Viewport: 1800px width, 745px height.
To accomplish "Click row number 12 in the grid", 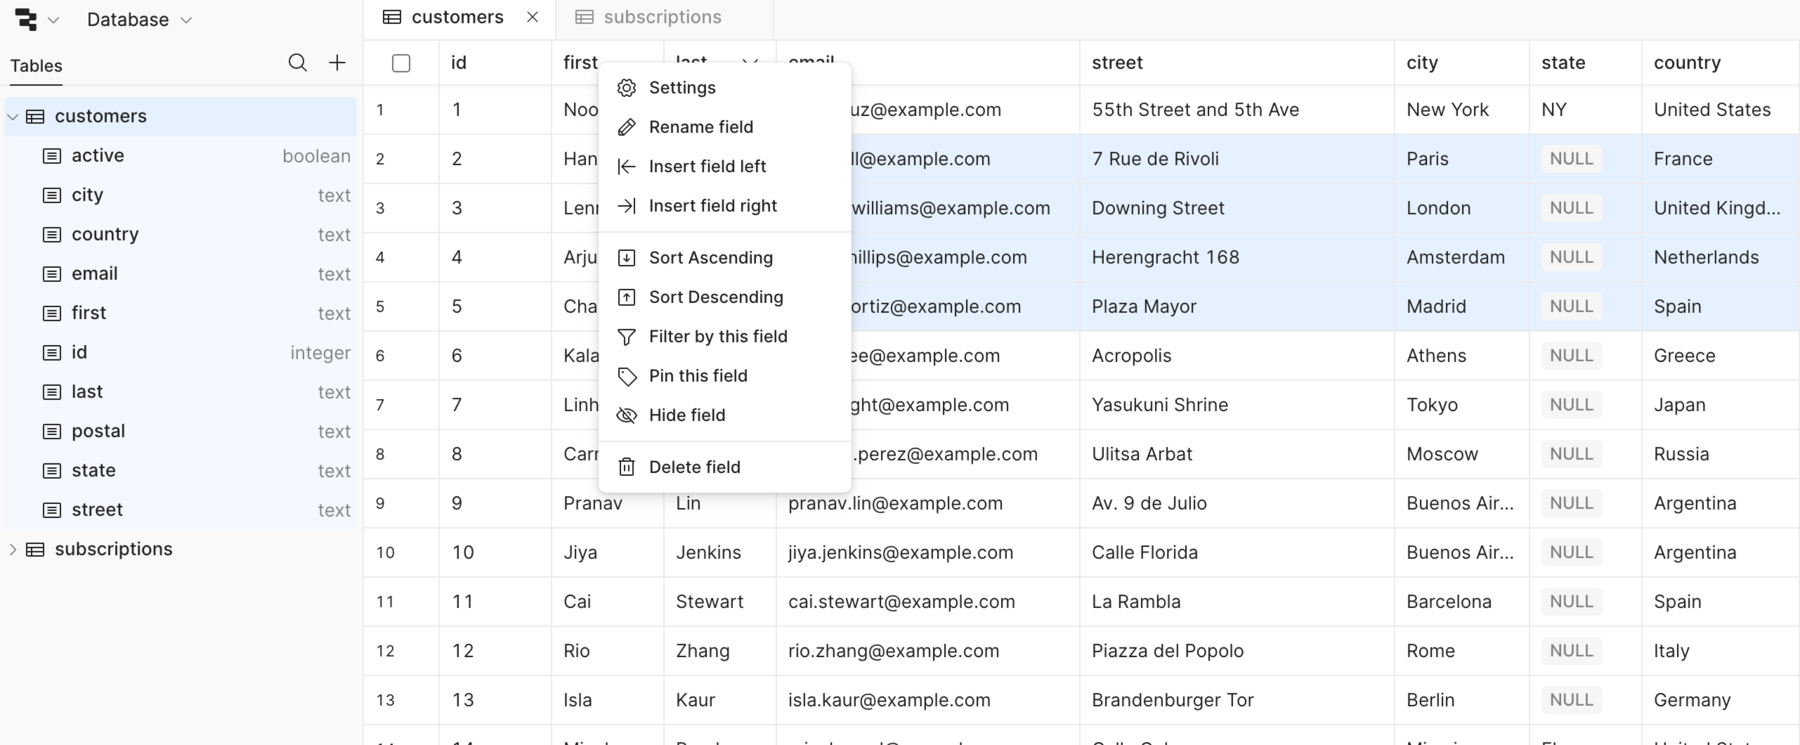I will (385, 651).
